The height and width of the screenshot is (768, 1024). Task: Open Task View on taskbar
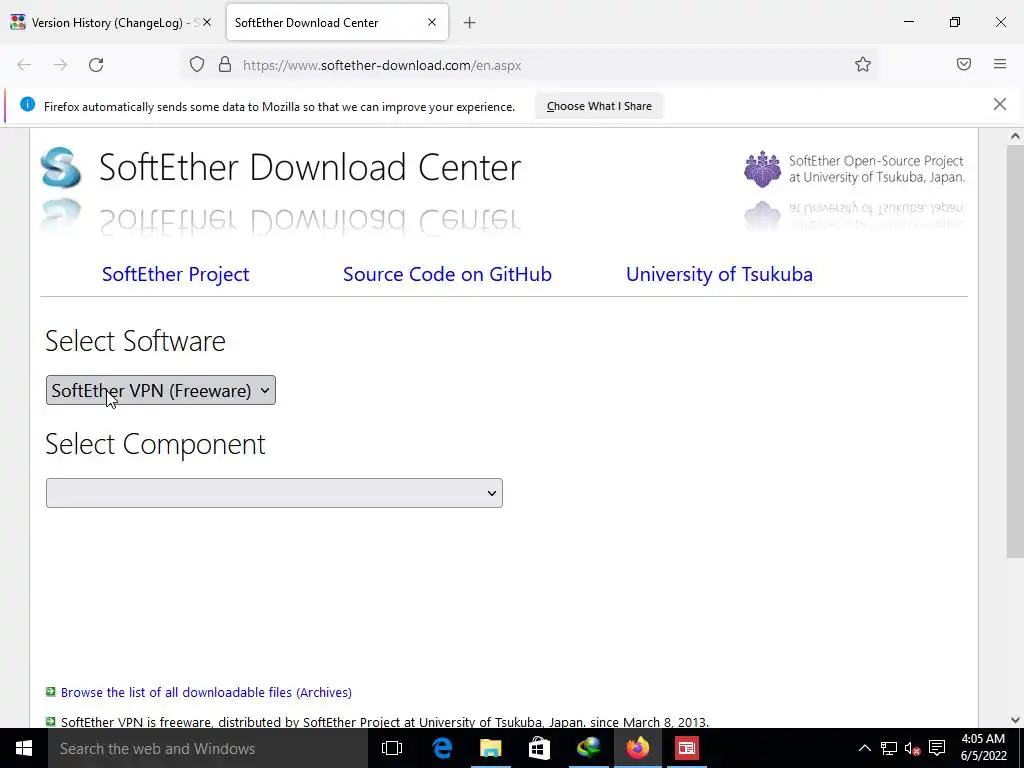tap(392, 748)
